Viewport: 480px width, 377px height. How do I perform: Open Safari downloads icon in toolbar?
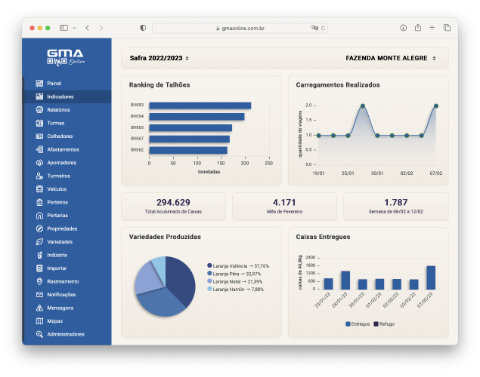403,28
